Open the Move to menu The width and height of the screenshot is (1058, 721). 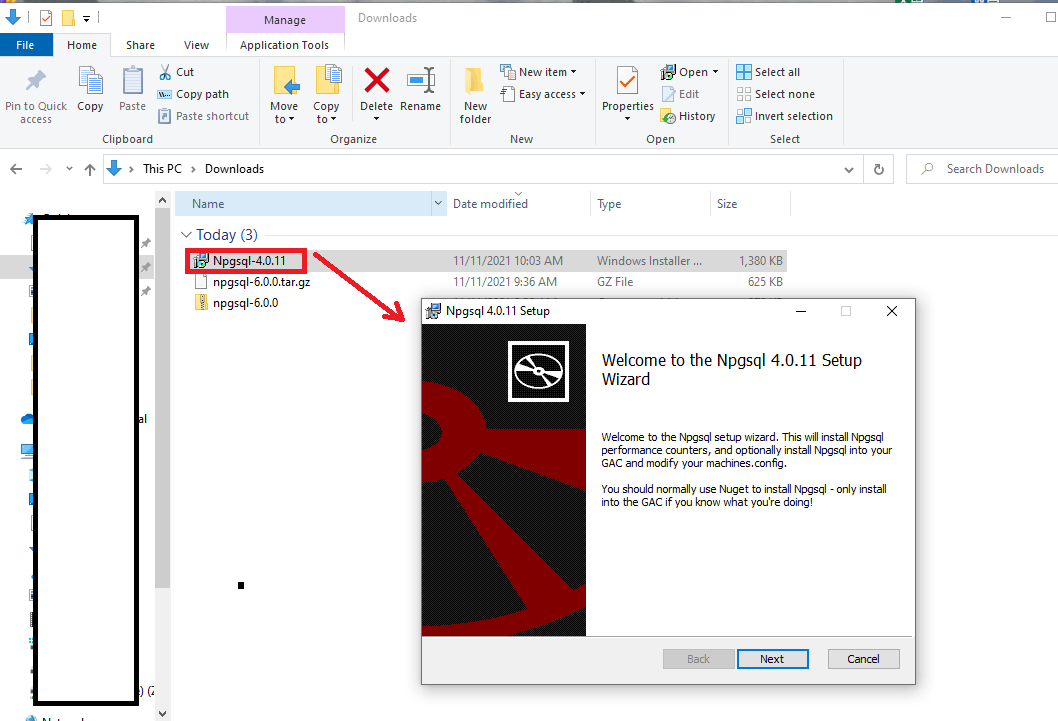point(284,95)
